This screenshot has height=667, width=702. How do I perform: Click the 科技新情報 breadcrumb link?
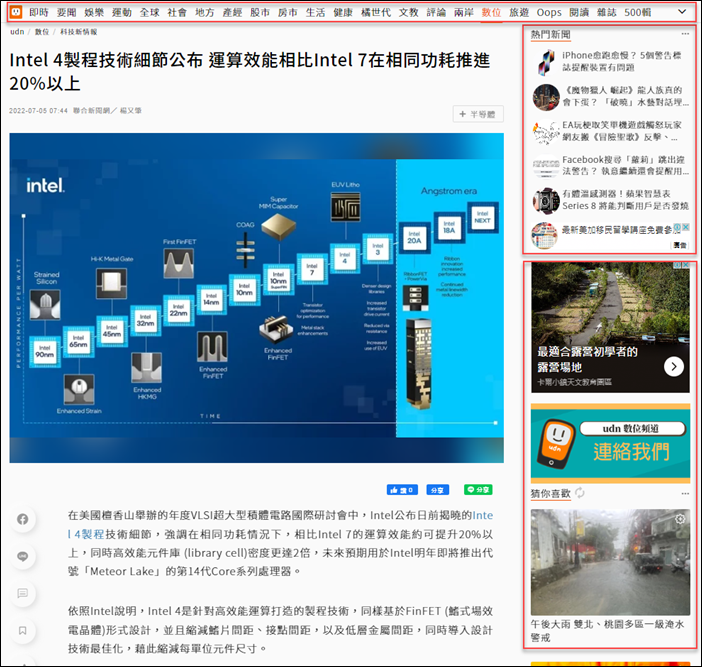78,32
